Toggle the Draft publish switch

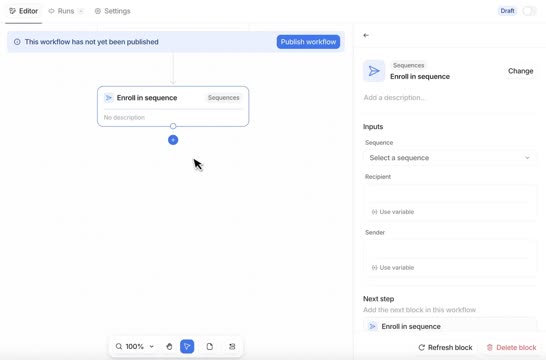(529, 11)
